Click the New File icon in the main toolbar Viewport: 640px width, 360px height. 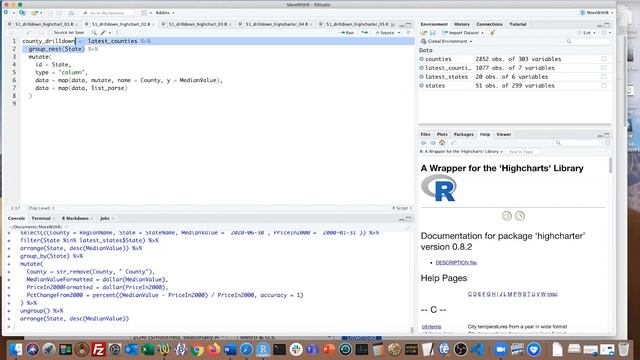6,13
